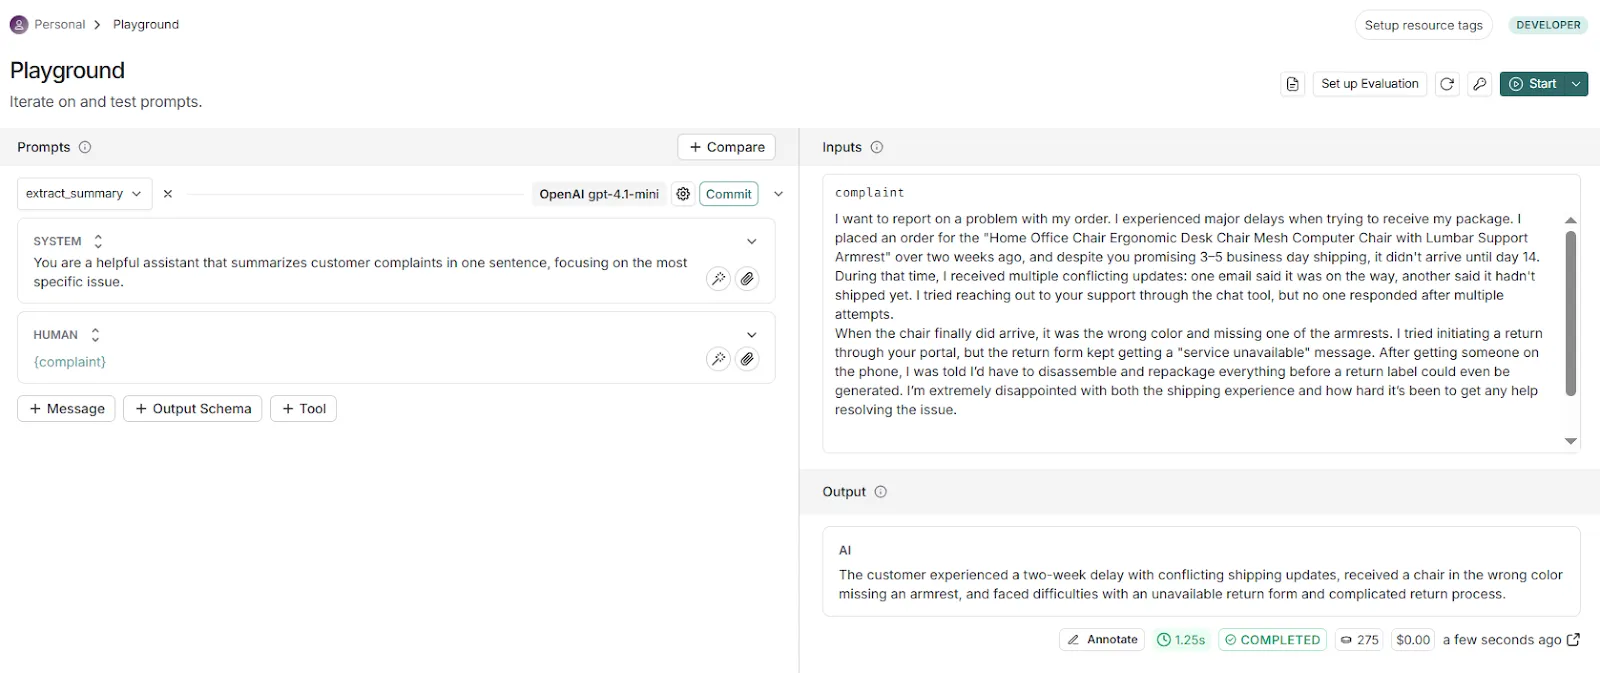Switch SYSTEM message role selector
1600x673 pixels.
[x=97, y=241]
